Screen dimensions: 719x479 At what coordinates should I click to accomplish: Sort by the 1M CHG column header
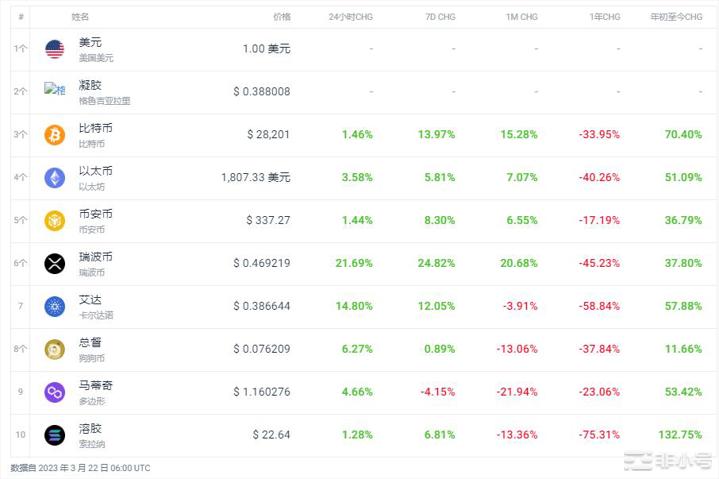[522, 17]
